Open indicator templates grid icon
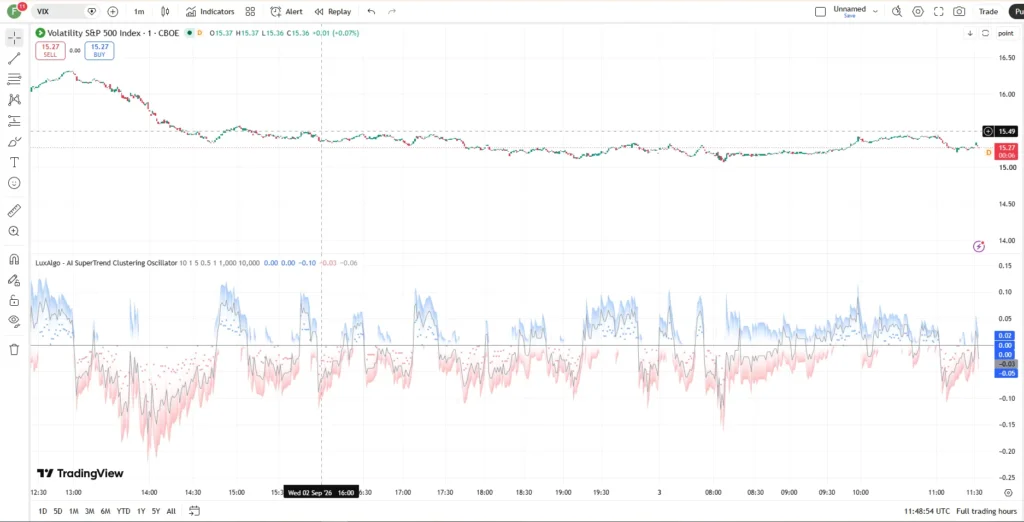 [x=250, y=11]
